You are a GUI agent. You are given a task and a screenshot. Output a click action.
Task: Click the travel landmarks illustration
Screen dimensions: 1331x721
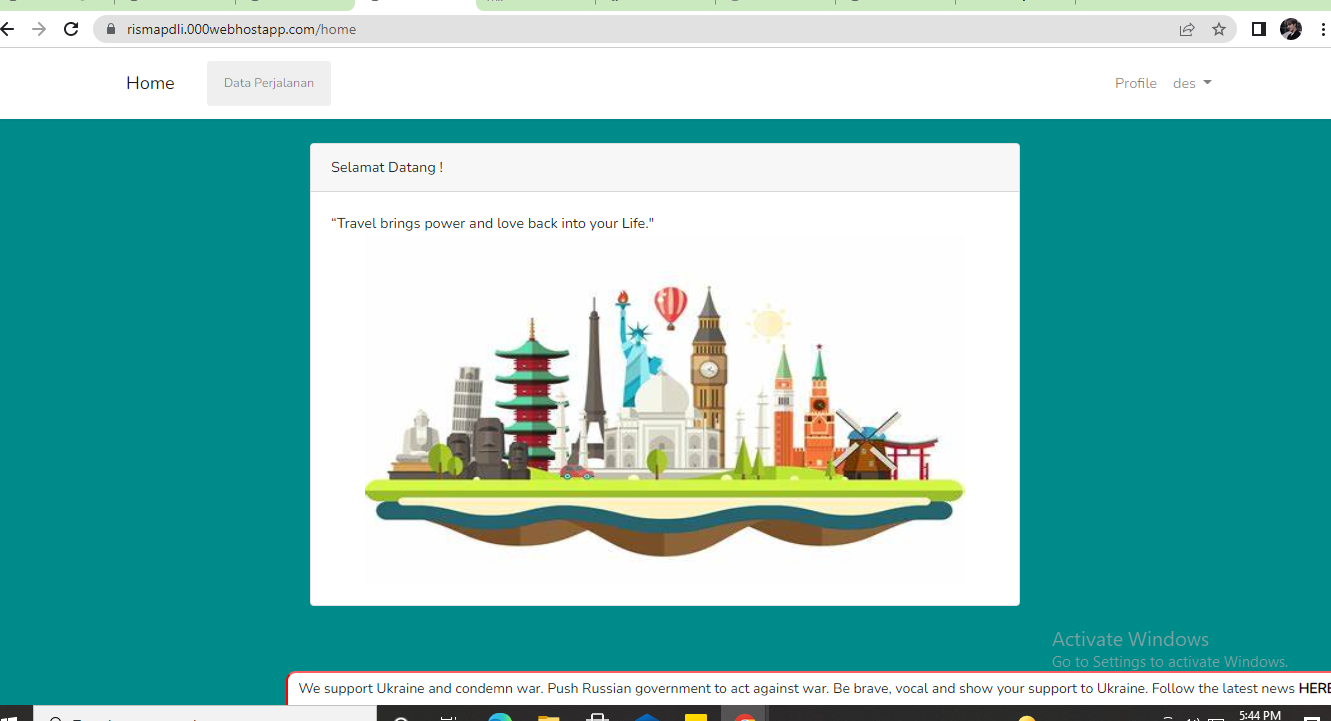pos(664,410)
